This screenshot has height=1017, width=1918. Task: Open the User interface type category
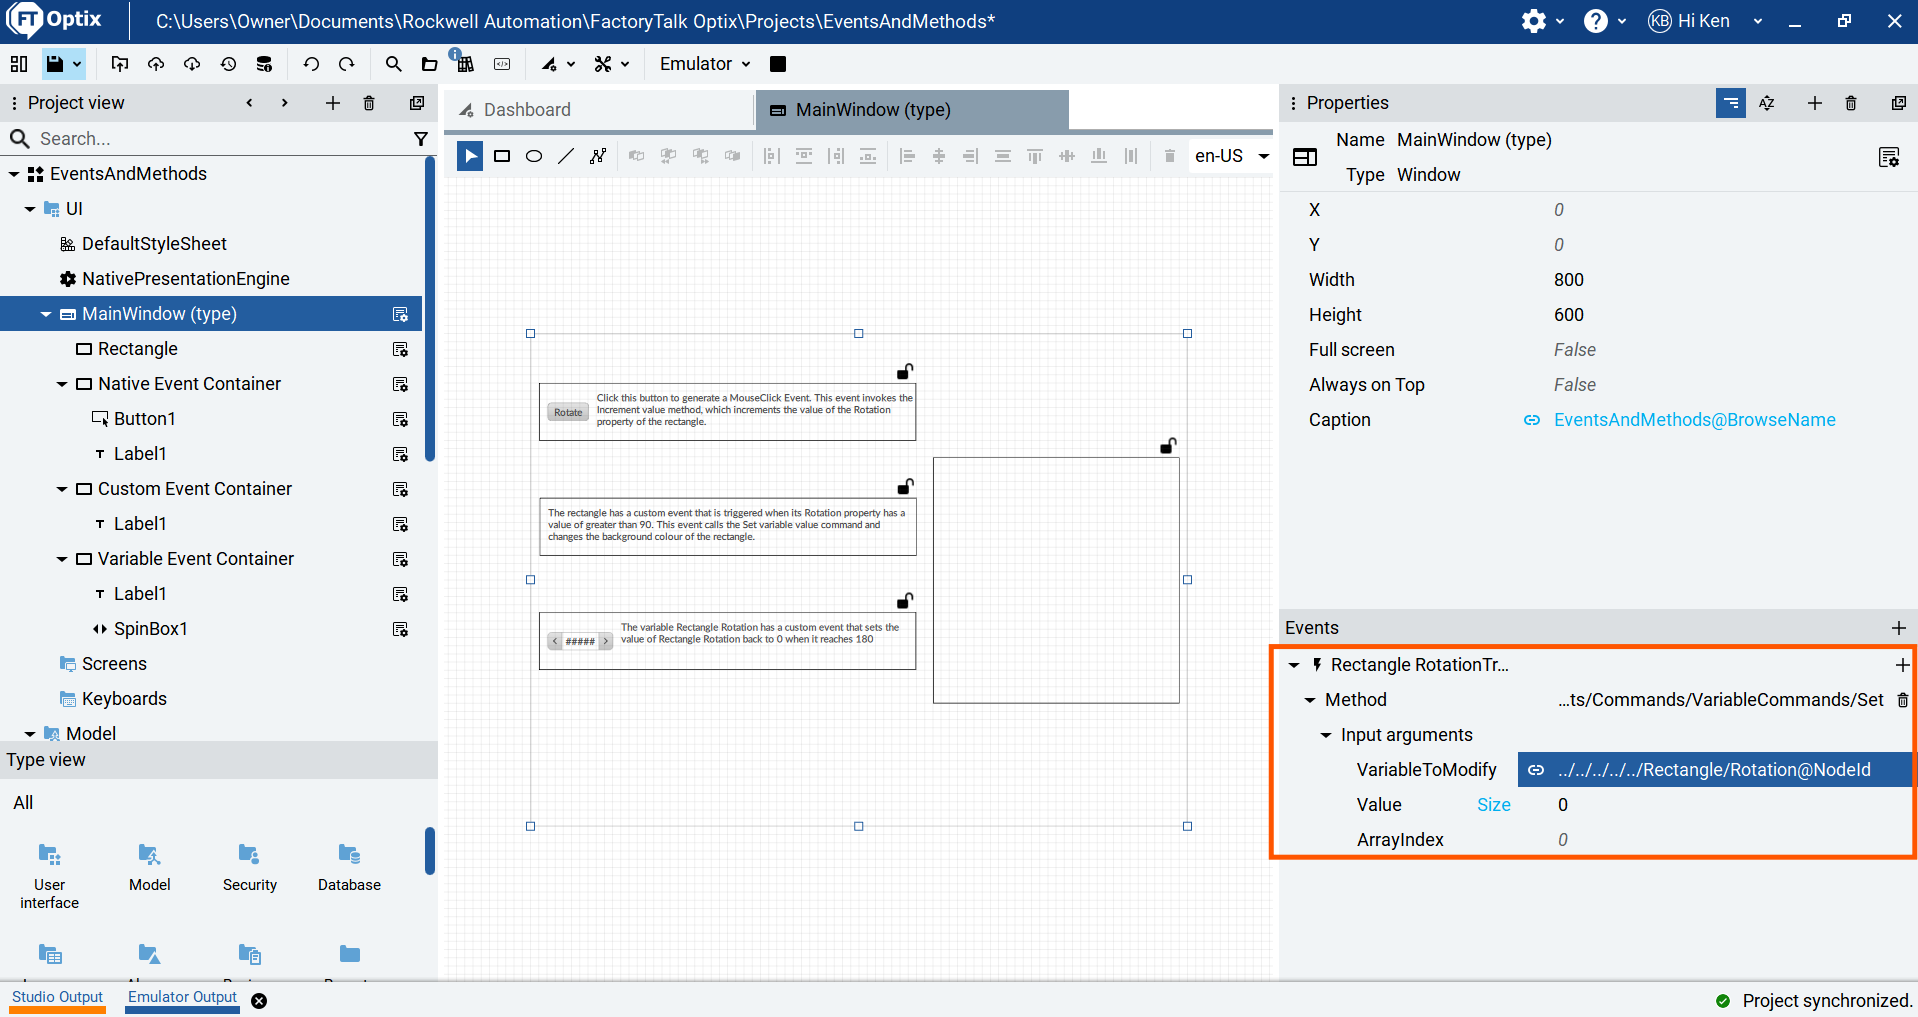tap(50, 876)
